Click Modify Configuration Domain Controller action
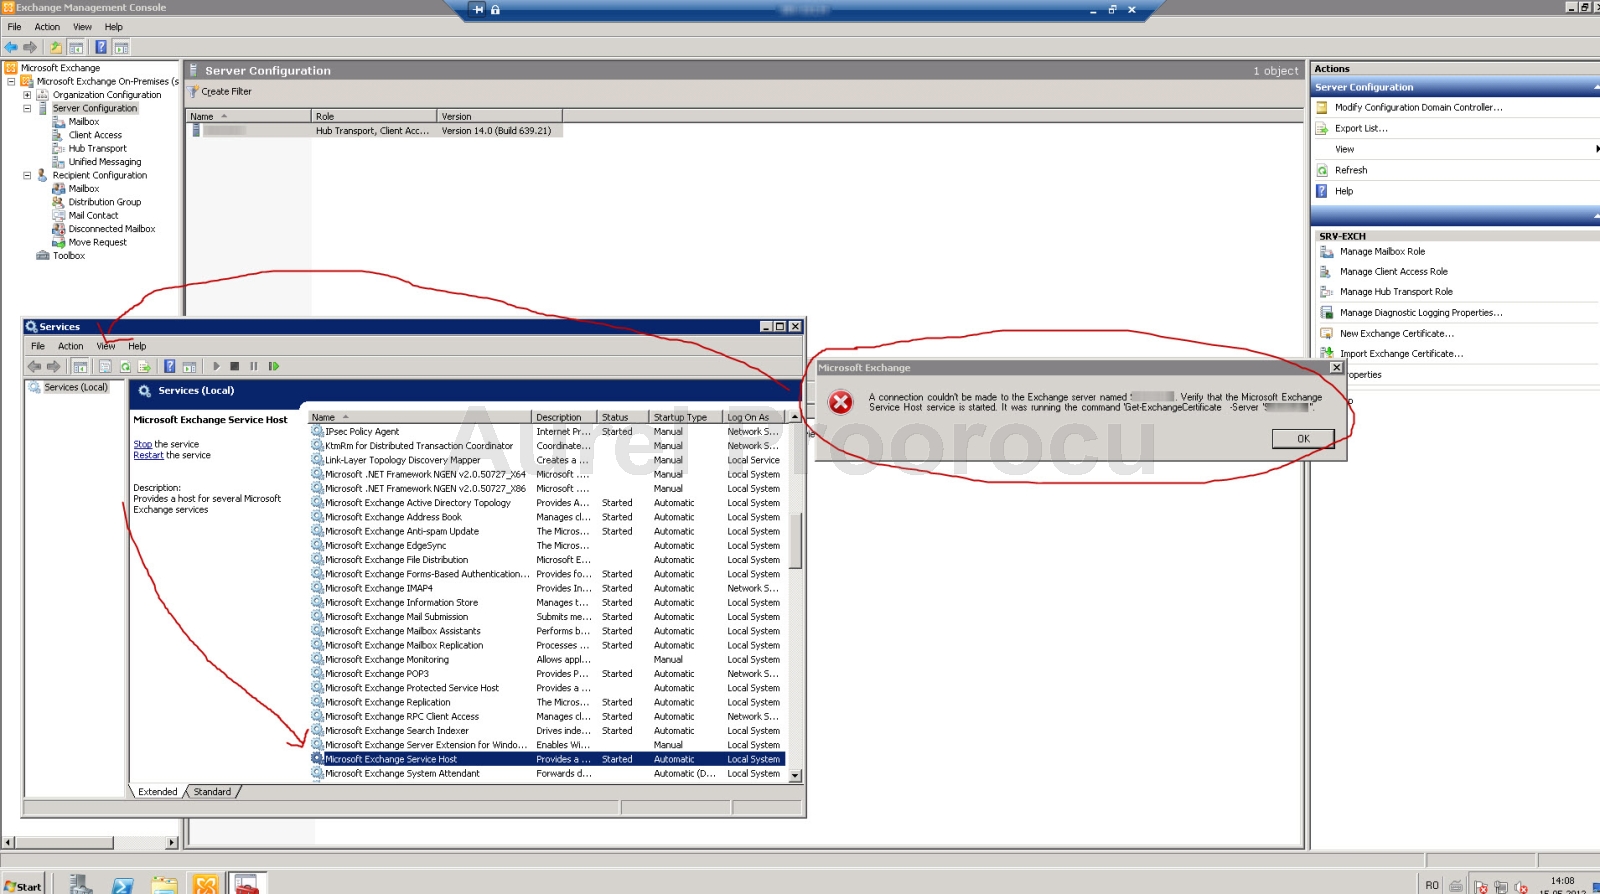The image size is (1600, 894). pyautogui.click(x=1418, y=107)
